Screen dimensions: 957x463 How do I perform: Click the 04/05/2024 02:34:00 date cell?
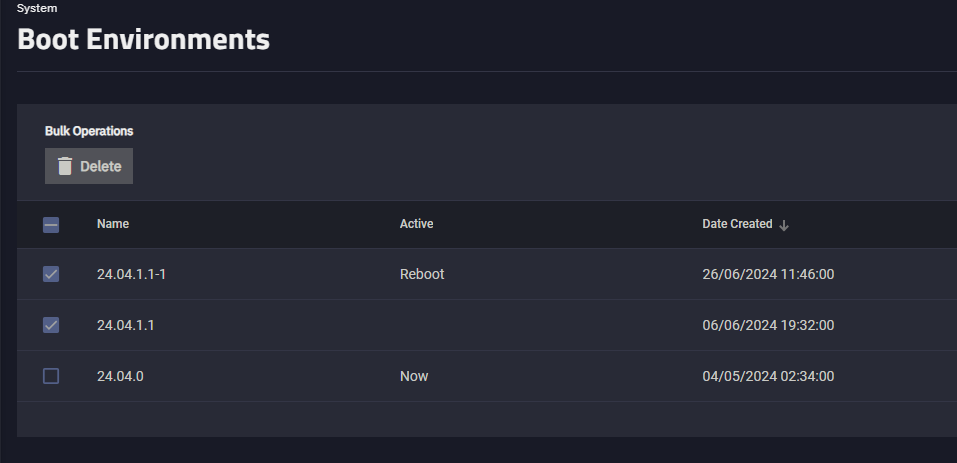tap(768, 376)
